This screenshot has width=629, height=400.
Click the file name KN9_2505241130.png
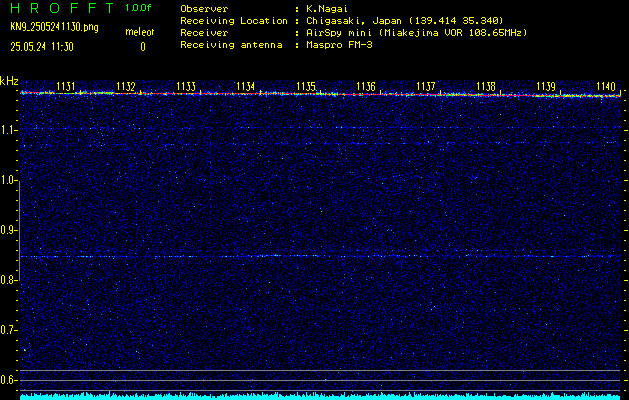(54, 27)
